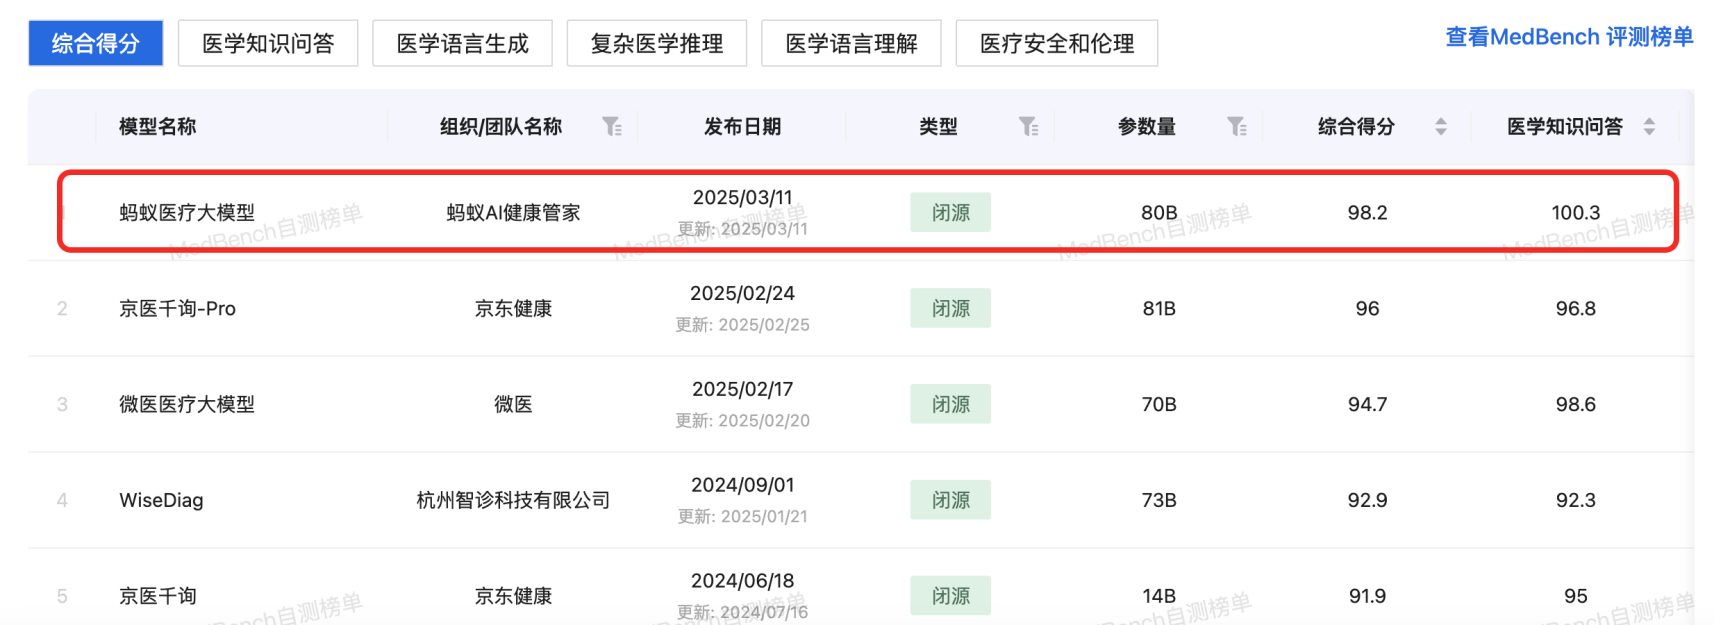Click update date 更新: 2025/01/21

pyautogui.click(x=742, y=516)
